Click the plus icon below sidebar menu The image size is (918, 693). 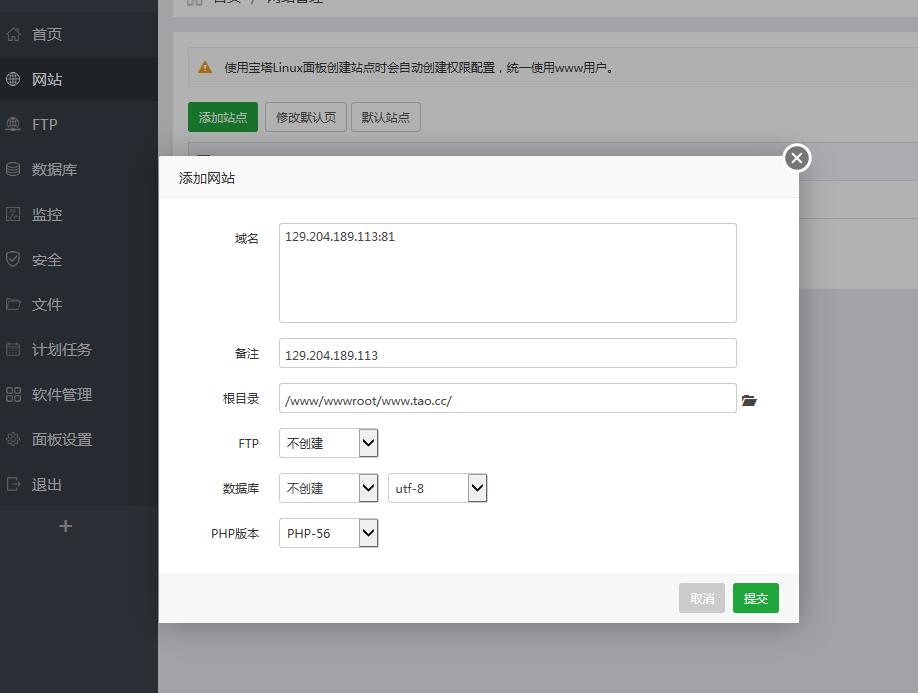[66, 526]
